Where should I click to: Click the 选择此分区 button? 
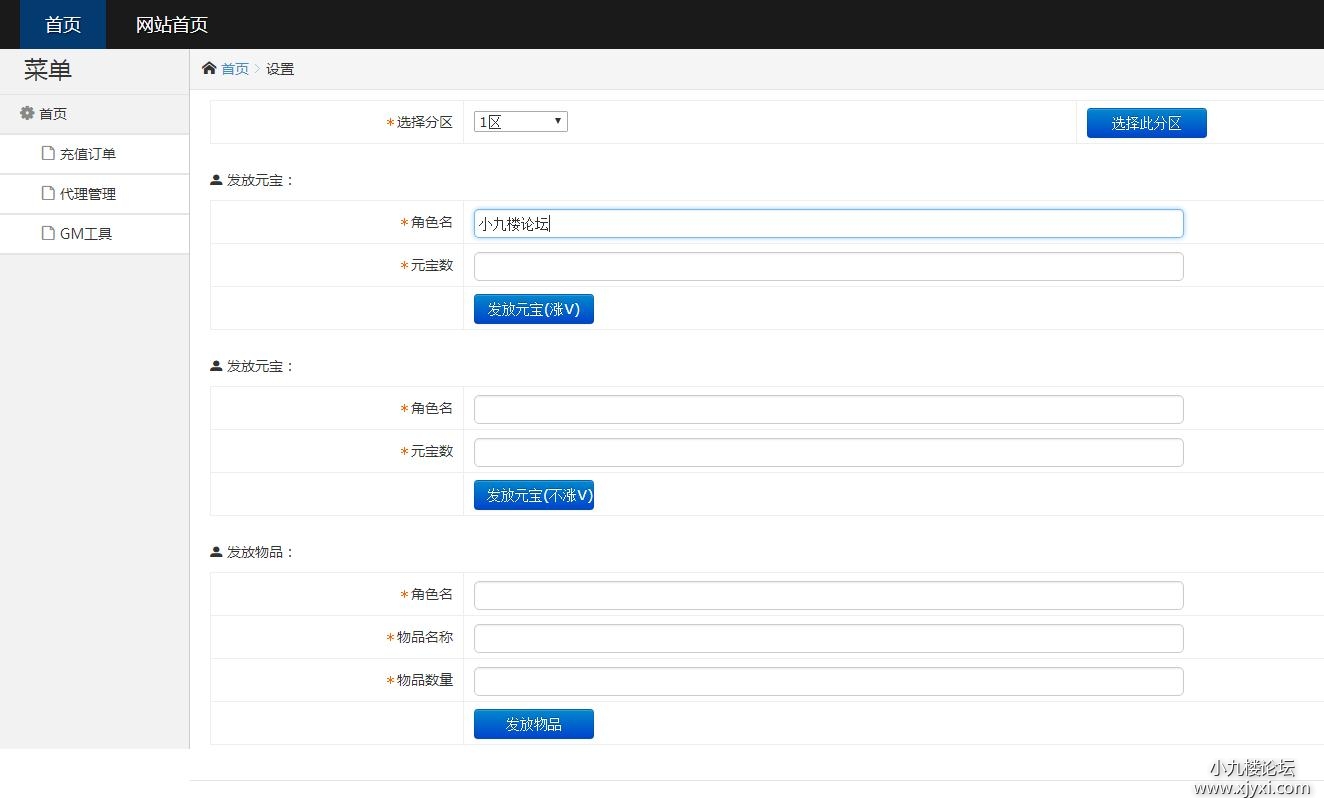point(1147,123)
